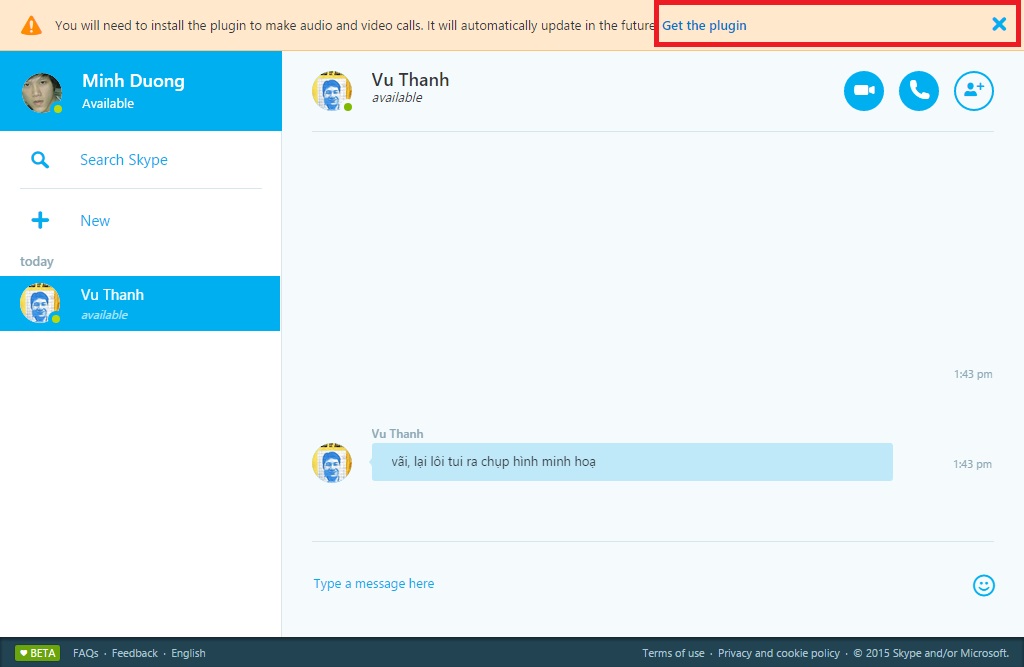This screenshot has width=1024, height=667.
Task: Open the emoticon picker
Action: (x=983, y=585)
